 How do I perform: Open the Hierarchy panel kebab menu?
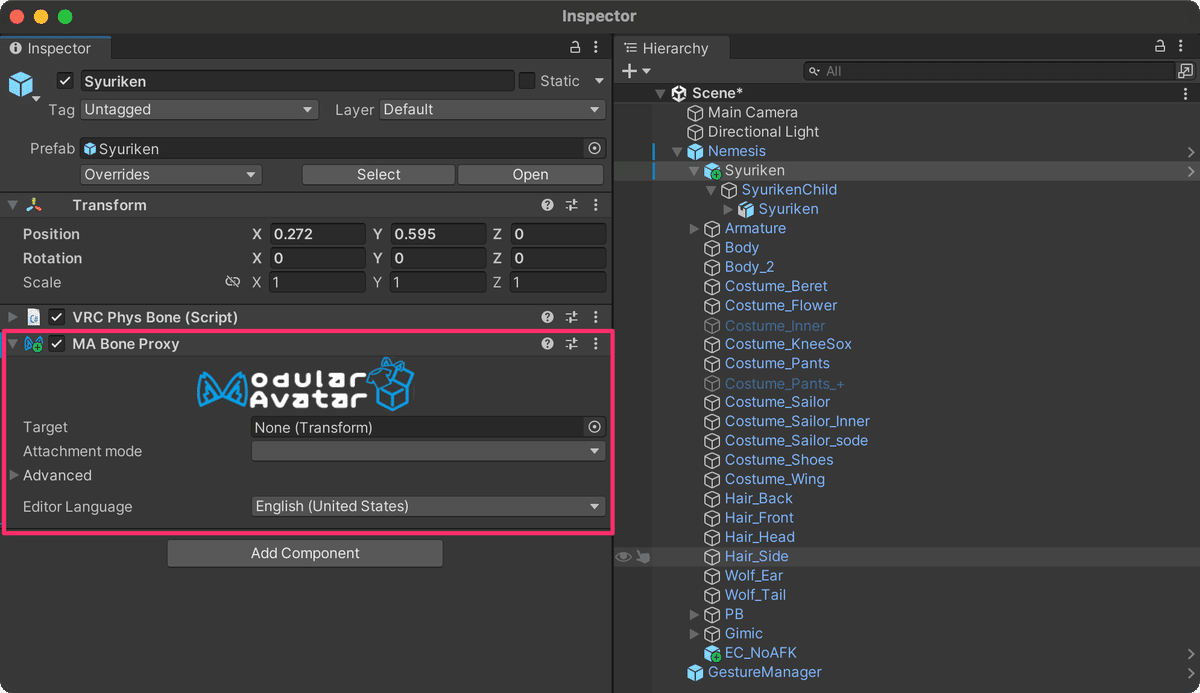[1180, 47]
